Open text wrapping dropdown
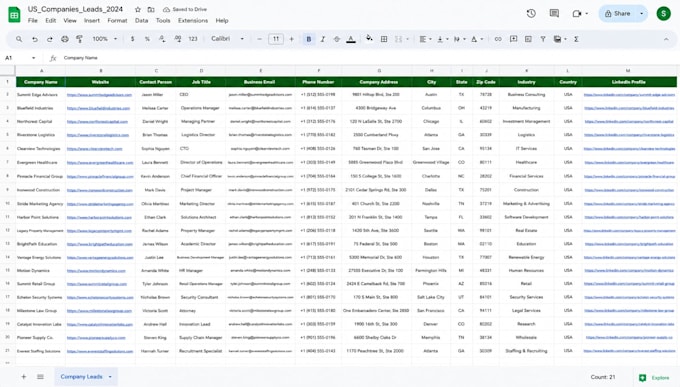Screen dimensions: 680x387 [459, 39]
